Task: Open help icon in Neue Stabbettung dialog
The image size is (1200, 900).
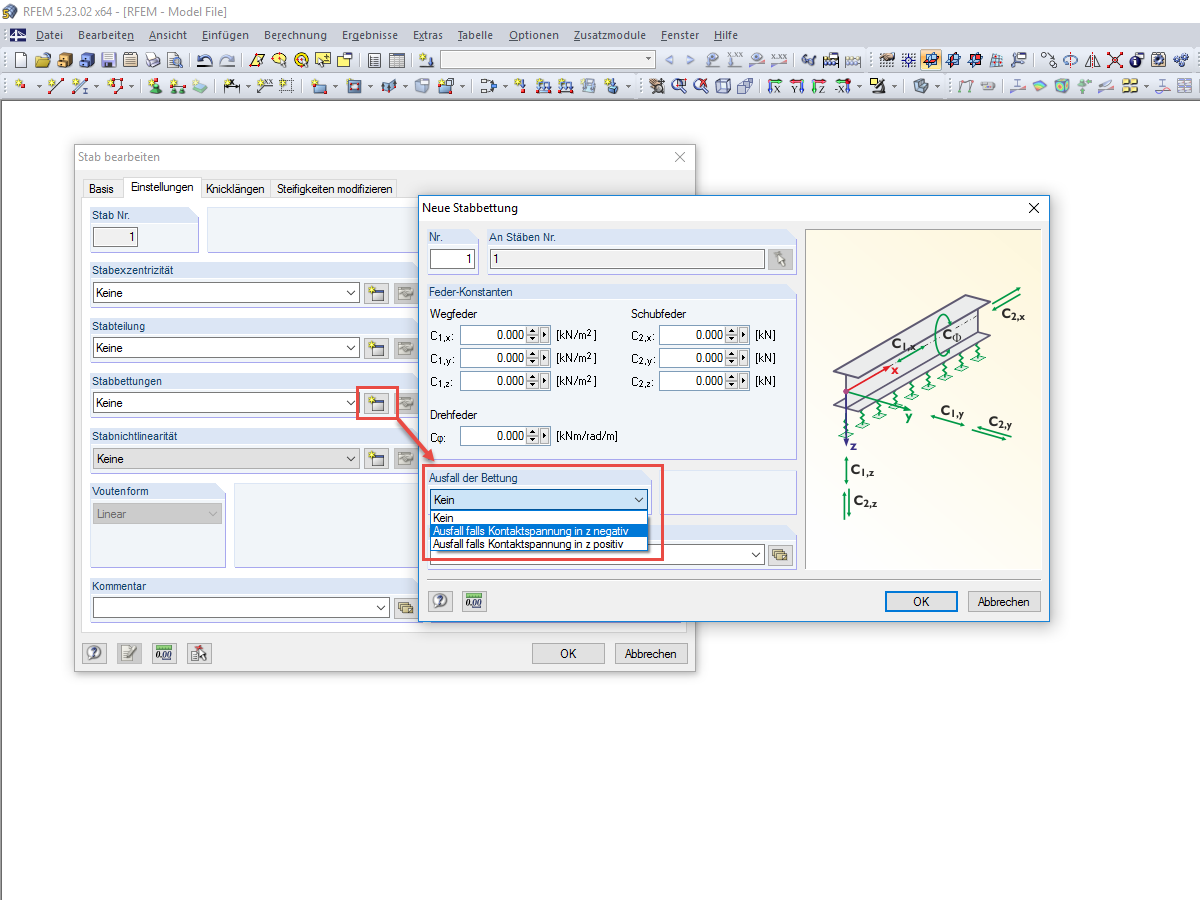Action: pyautogui.click(x=441, y=601)
